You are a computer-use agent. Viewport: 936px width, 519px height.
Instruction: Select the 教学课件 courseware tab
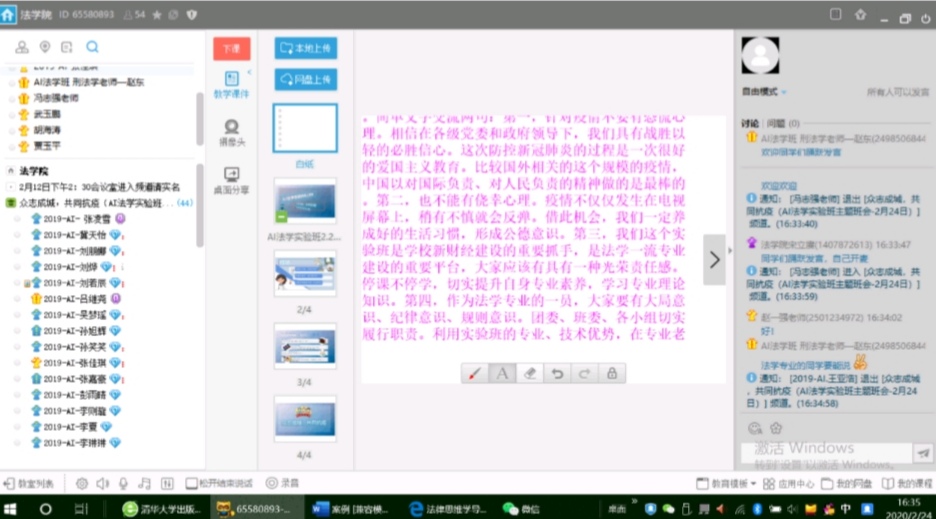point(232,84)
